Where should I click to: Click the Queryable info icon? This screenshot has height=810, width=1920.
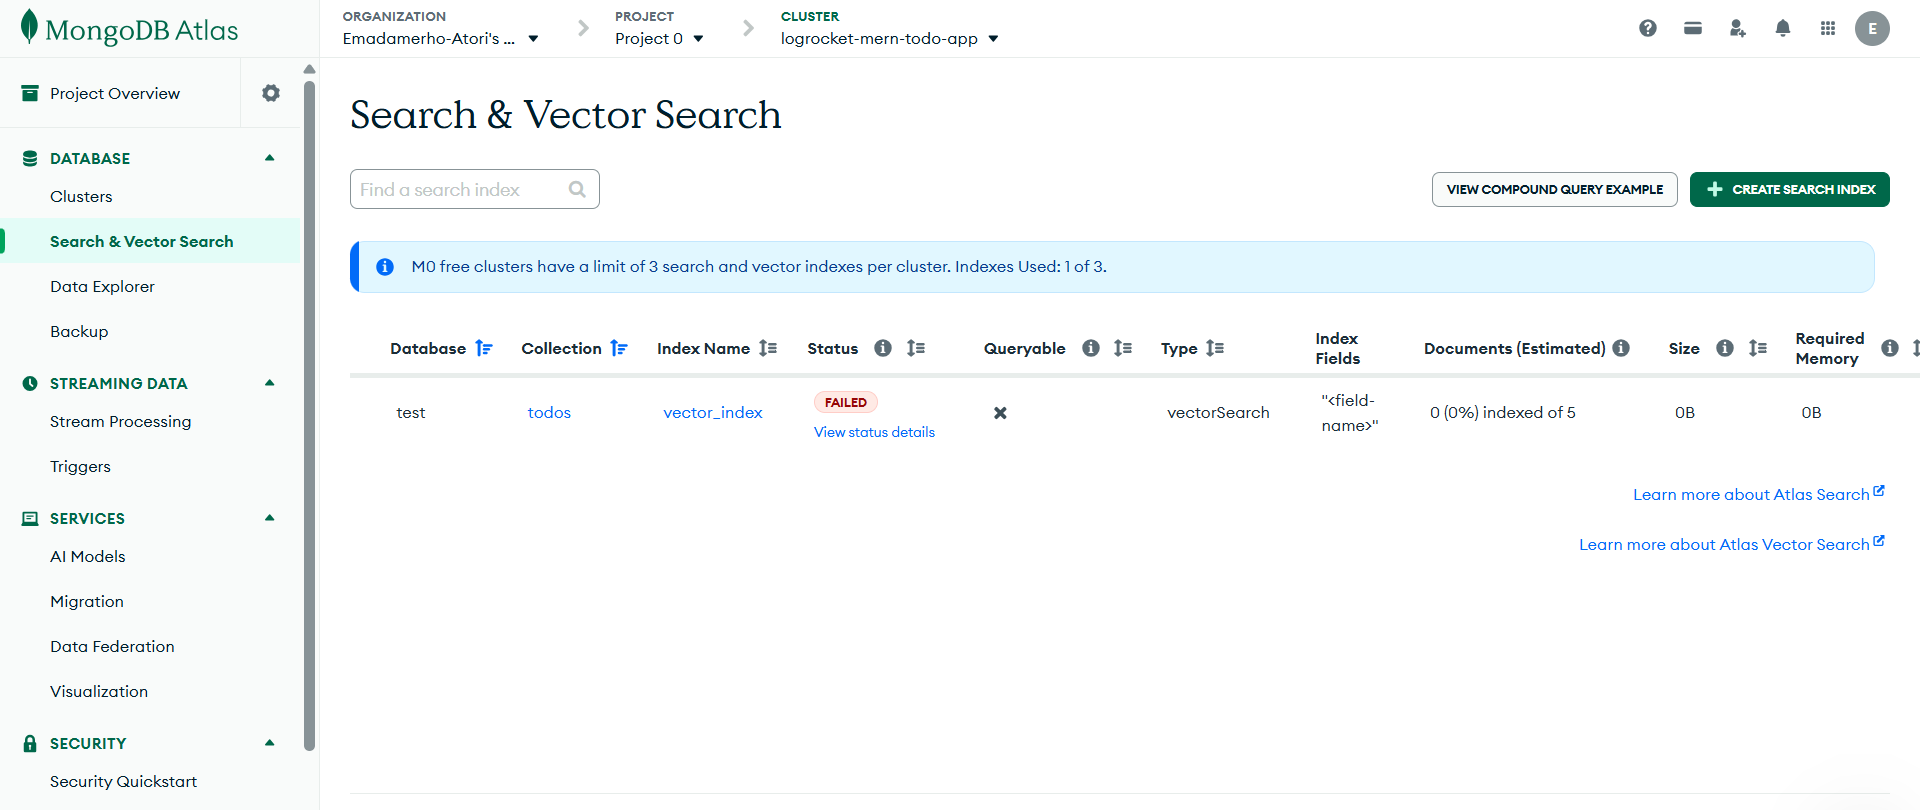pyautogui.click(x=1091, y=348)
